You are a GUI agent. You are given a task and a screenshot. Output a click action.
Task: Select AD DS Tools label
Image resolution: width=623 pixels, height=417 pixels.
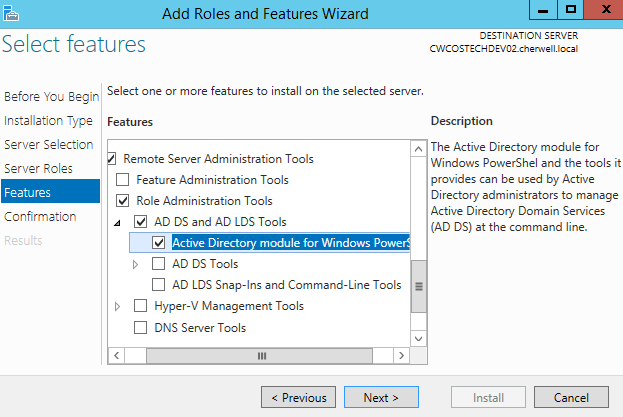click(205, 264)
